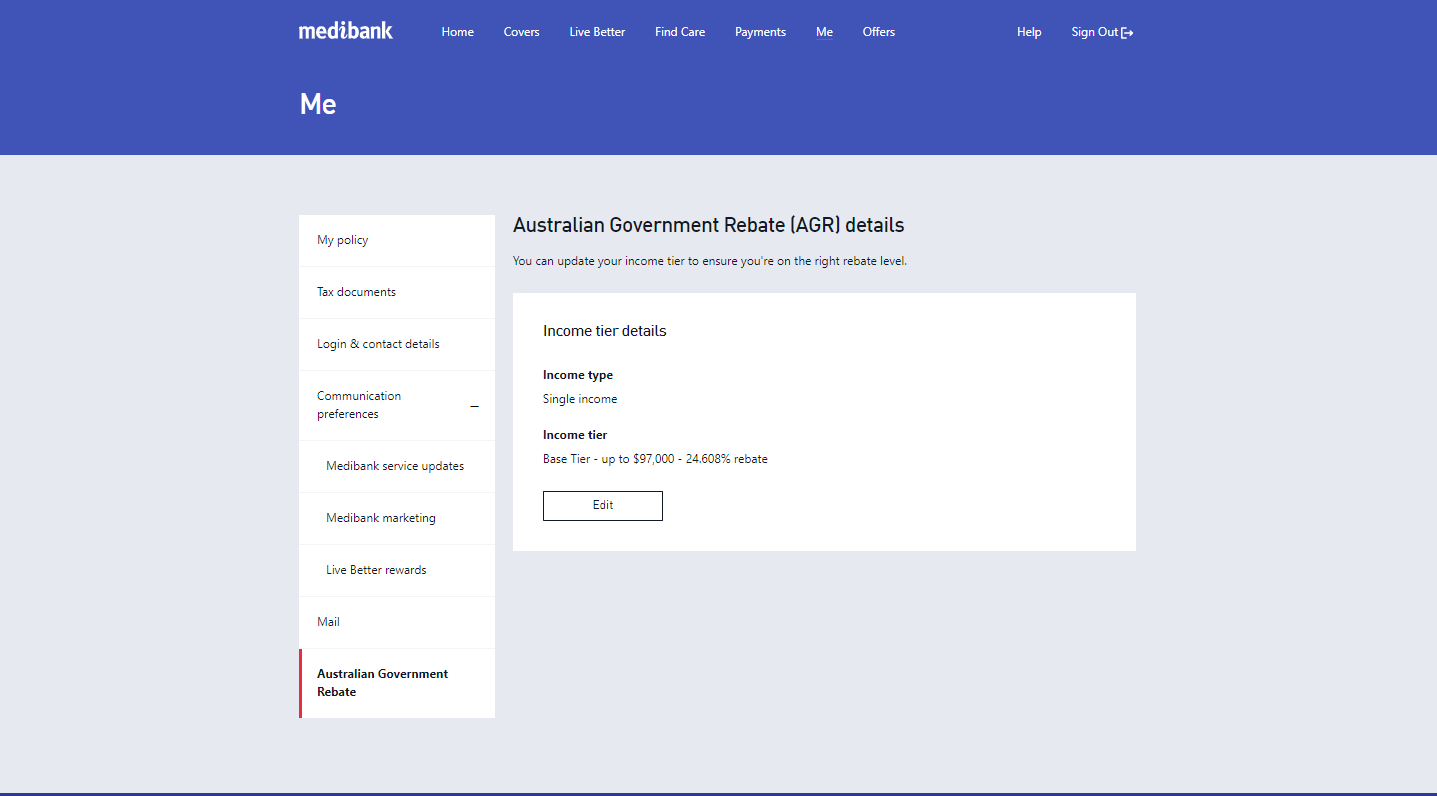Open the Help link
Image resolution: width=1437 pixels, height=796 pixels.
click(1029, 32)
